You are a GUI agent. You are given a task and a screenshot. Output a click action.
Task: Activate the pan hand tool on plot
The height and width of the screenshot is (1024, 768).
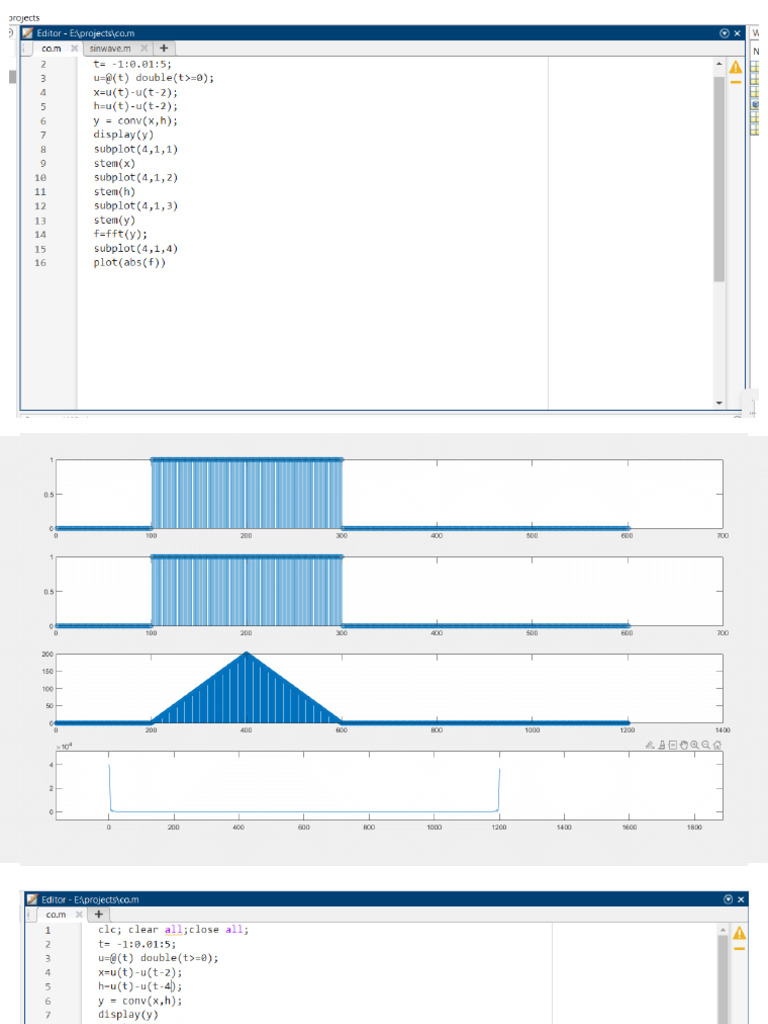click(x=684, y=745)
